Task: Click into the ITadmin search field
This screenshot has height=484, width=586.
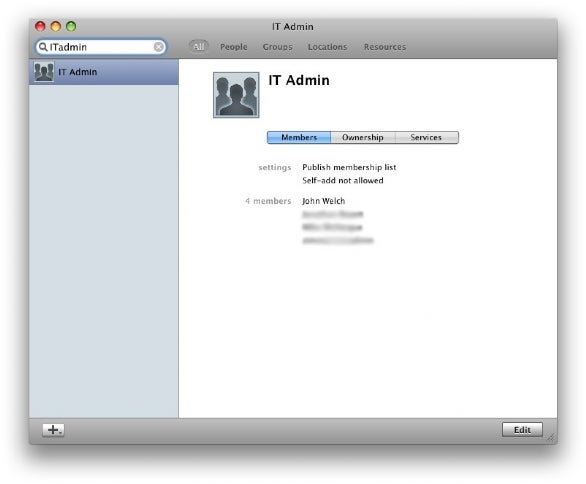Action: tap(101, 47)
